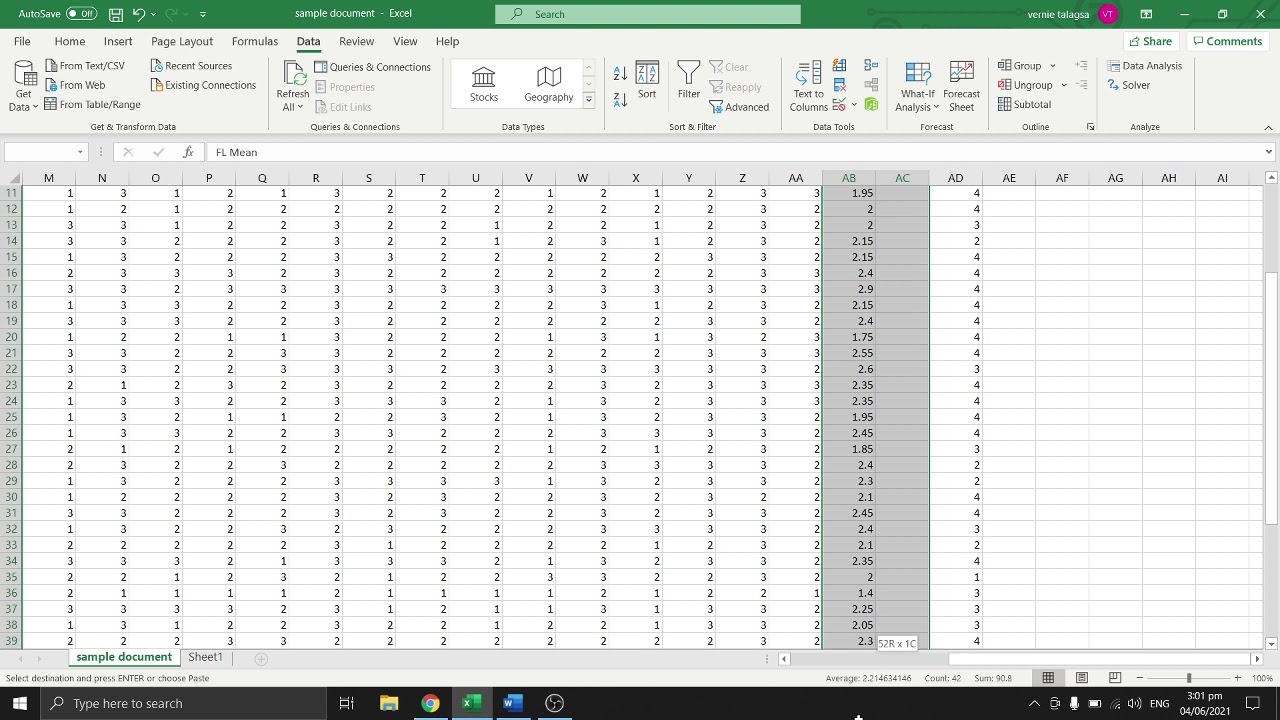
Task: Switch to the Page Layout tab
Action: pyautogui.click(x=182, y=41)
